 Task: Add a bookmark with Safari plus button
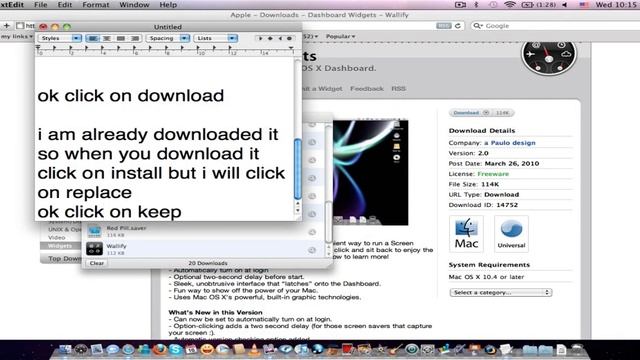tap(7, 26)
